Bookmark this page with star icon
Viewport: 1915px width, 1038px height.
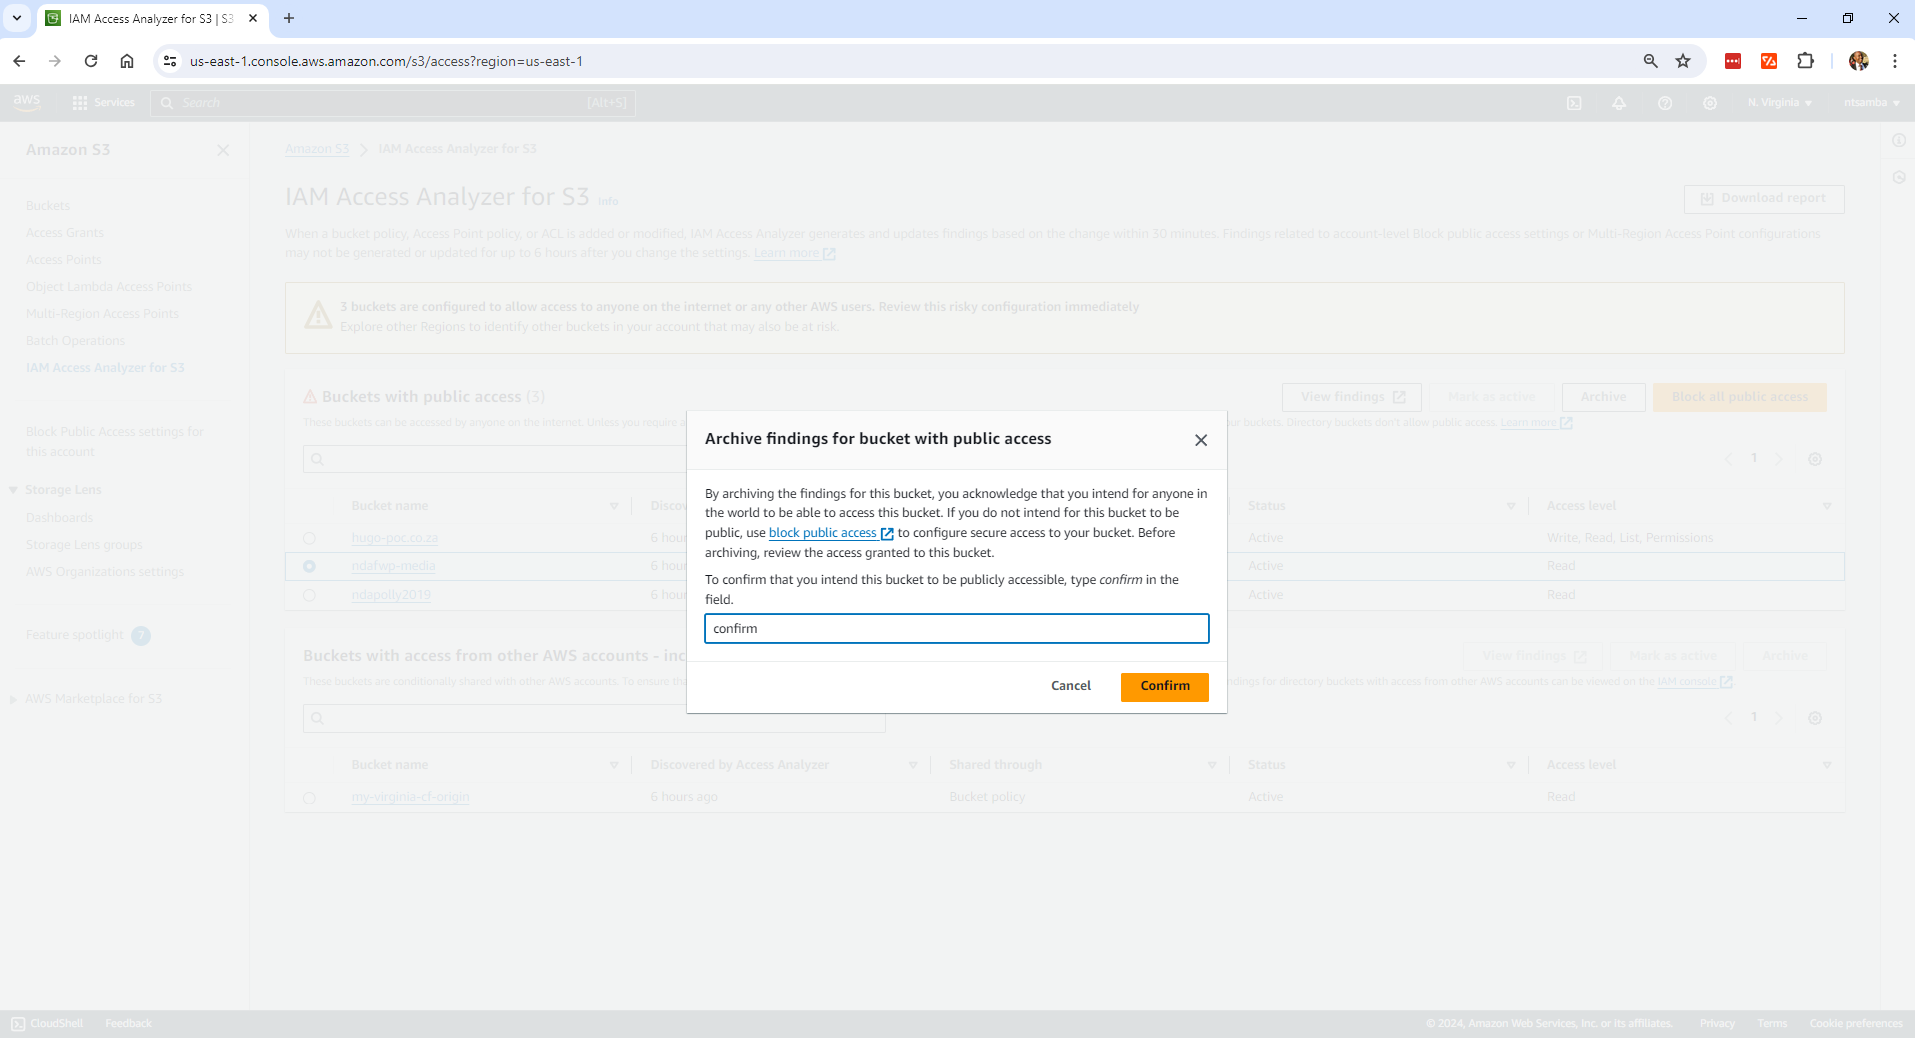pos(1683,61)
